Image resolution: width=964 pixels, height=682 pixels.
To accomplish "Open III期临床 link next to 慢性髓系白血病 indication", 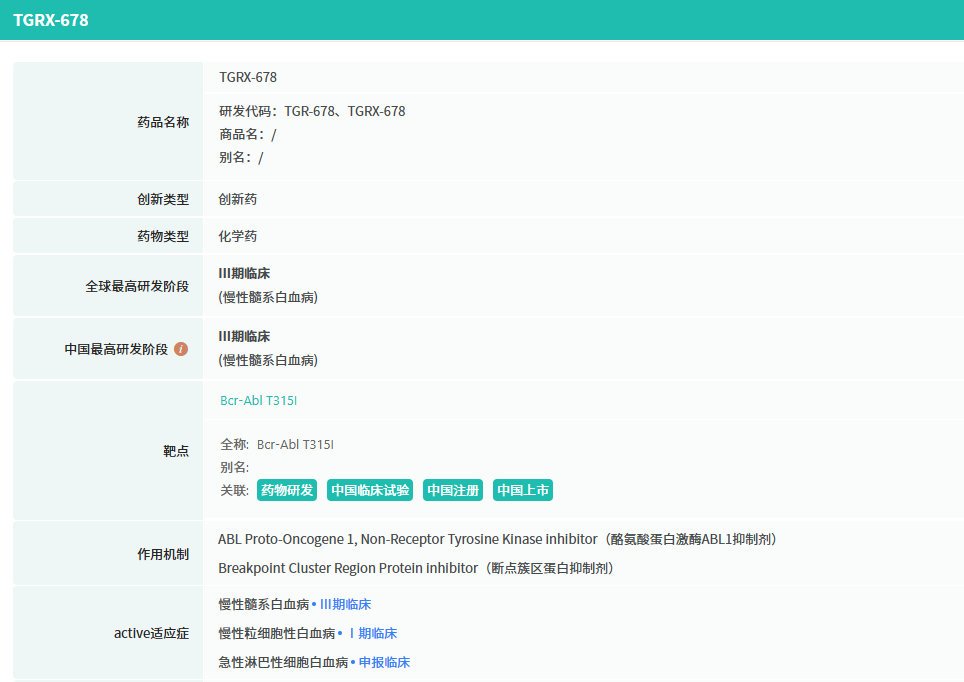I will 345,605.
